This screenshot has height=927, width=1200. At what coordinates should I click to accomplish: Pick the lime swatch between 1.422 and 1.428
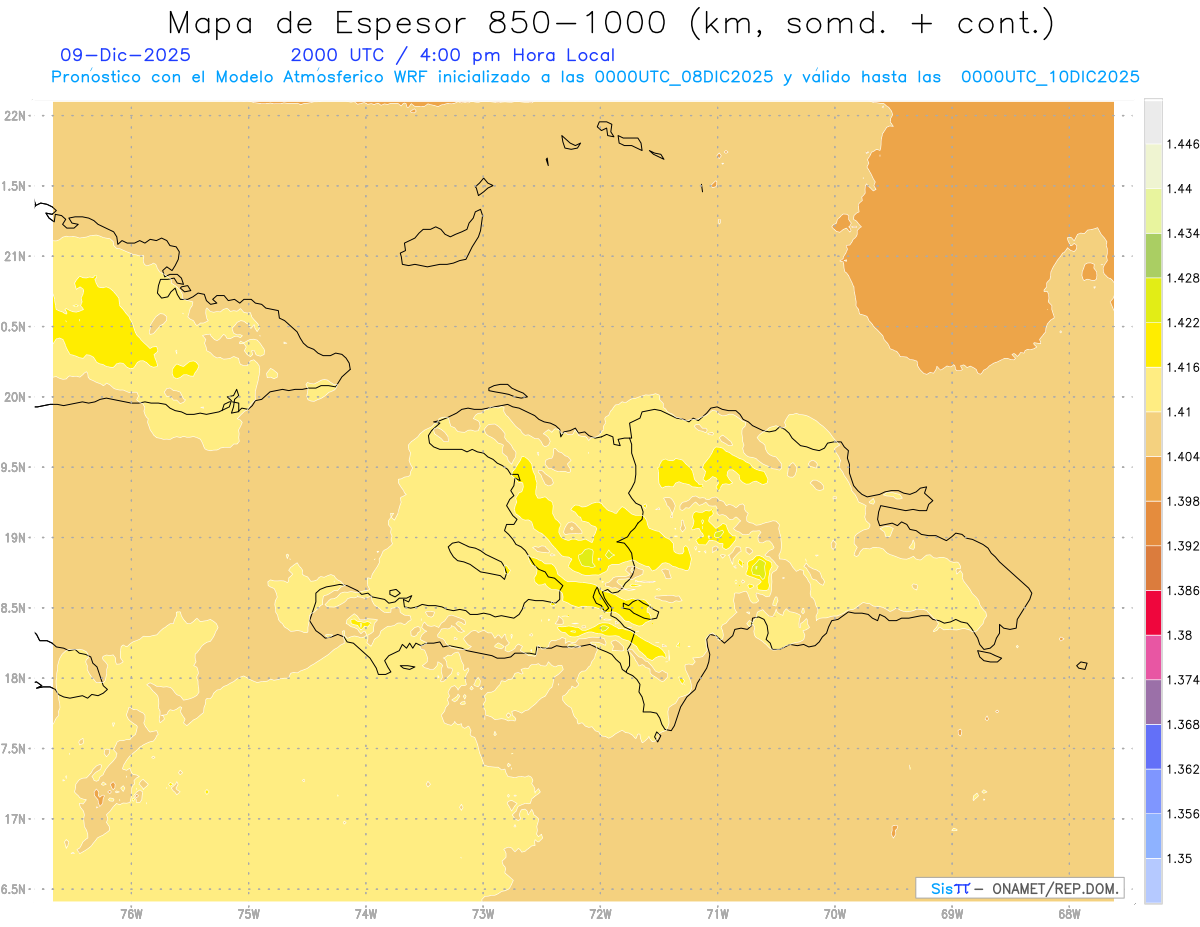pos(1153,300)
